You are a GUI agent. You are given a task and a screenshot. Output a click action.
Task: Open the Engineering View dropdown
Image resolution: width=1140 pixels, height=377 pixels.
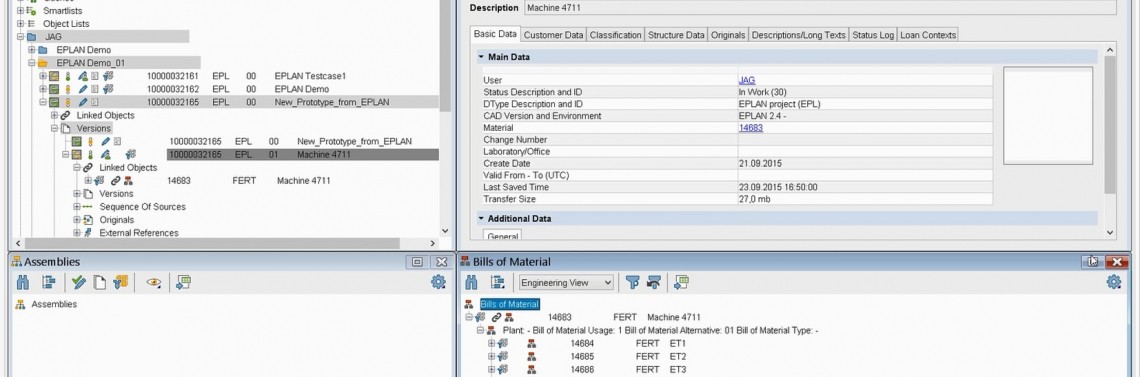[566, 283]
